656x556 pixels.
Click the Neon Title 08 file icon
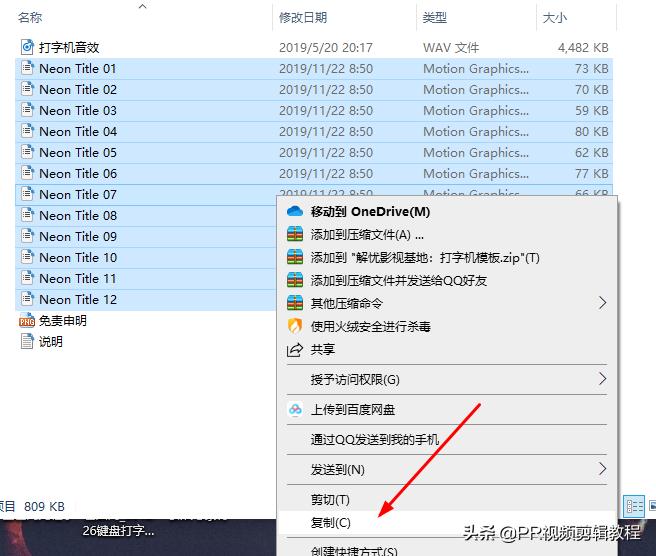tap(27, 215)
